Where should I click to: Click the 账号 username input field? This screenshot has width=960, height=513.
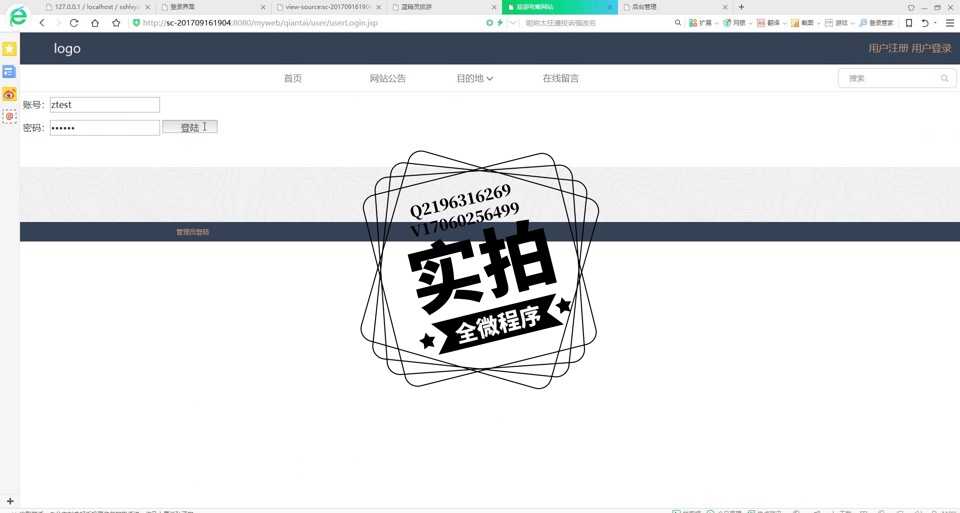tap(105, 105)
